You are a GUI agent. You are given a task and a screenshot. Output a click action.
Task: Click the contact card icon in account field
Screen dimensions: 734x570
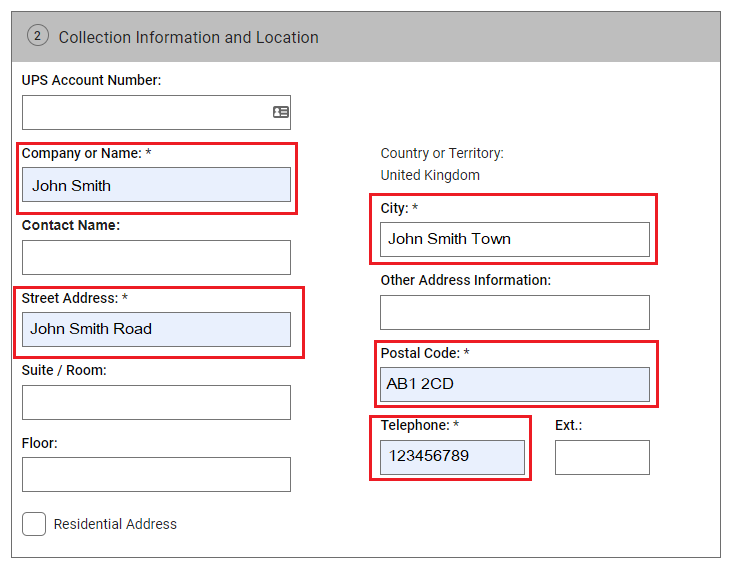(281, 112)
